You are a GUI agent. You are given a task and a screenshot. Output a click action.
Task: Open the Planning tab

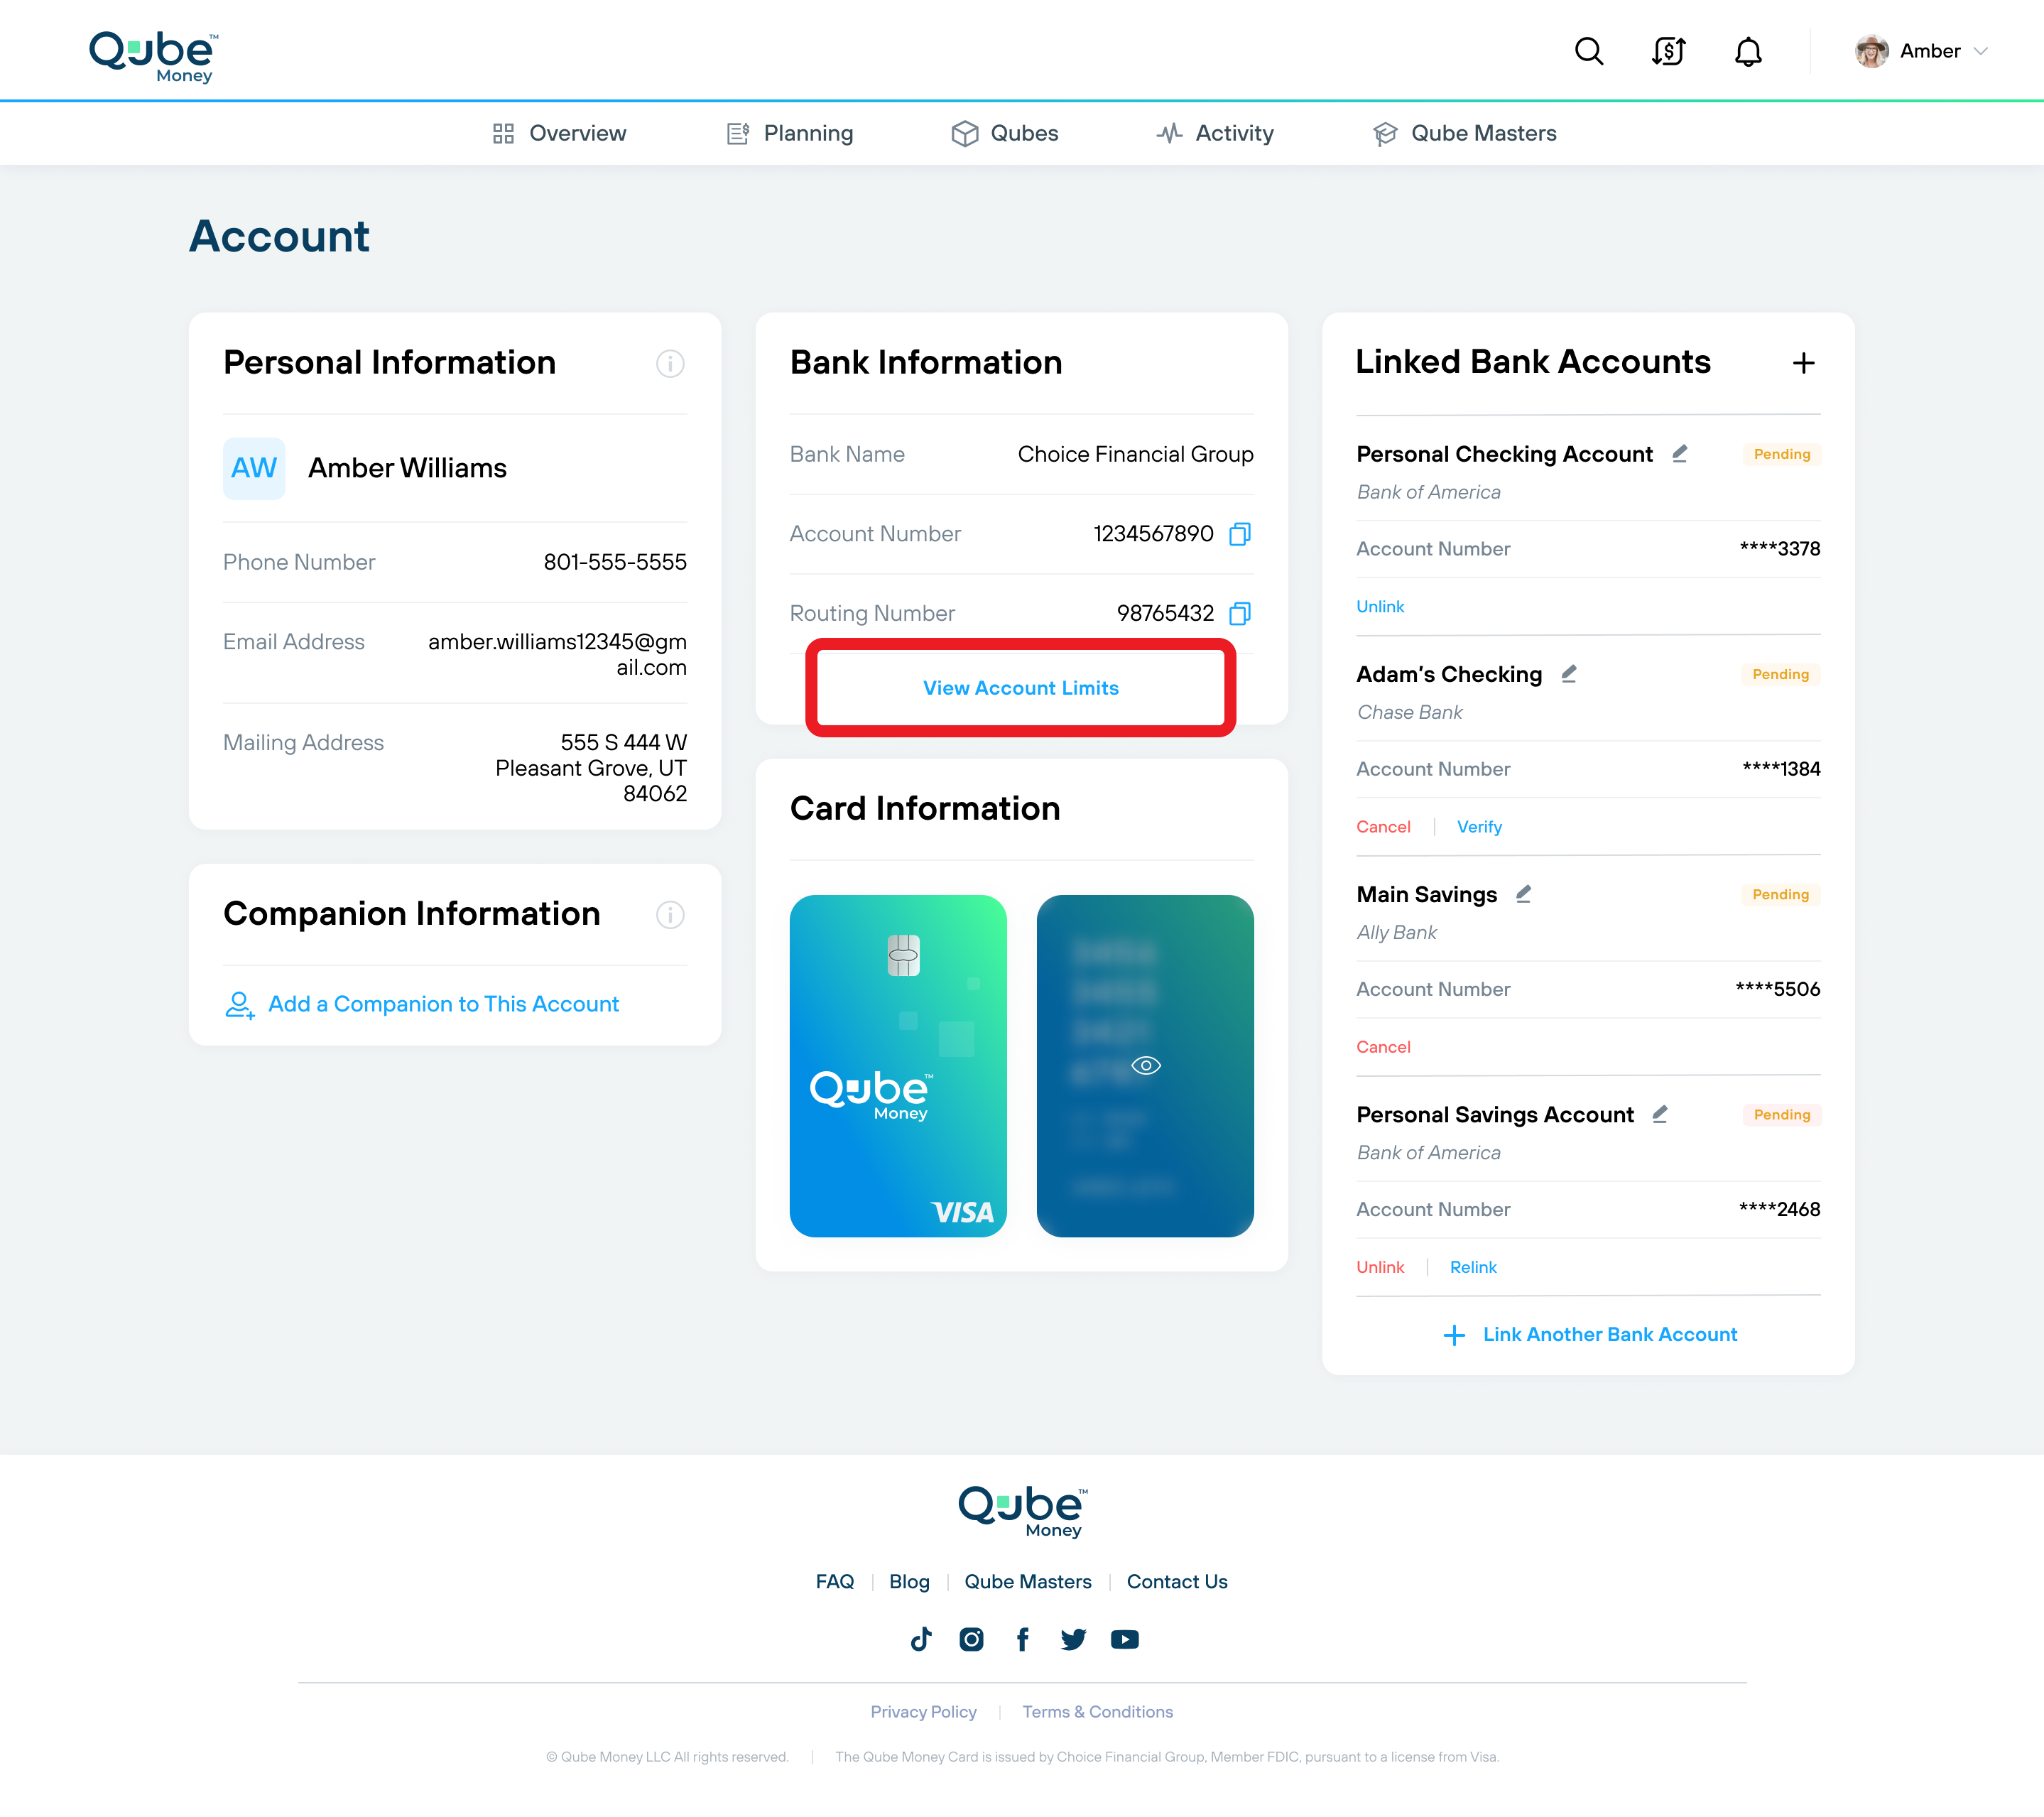(789, 133)
